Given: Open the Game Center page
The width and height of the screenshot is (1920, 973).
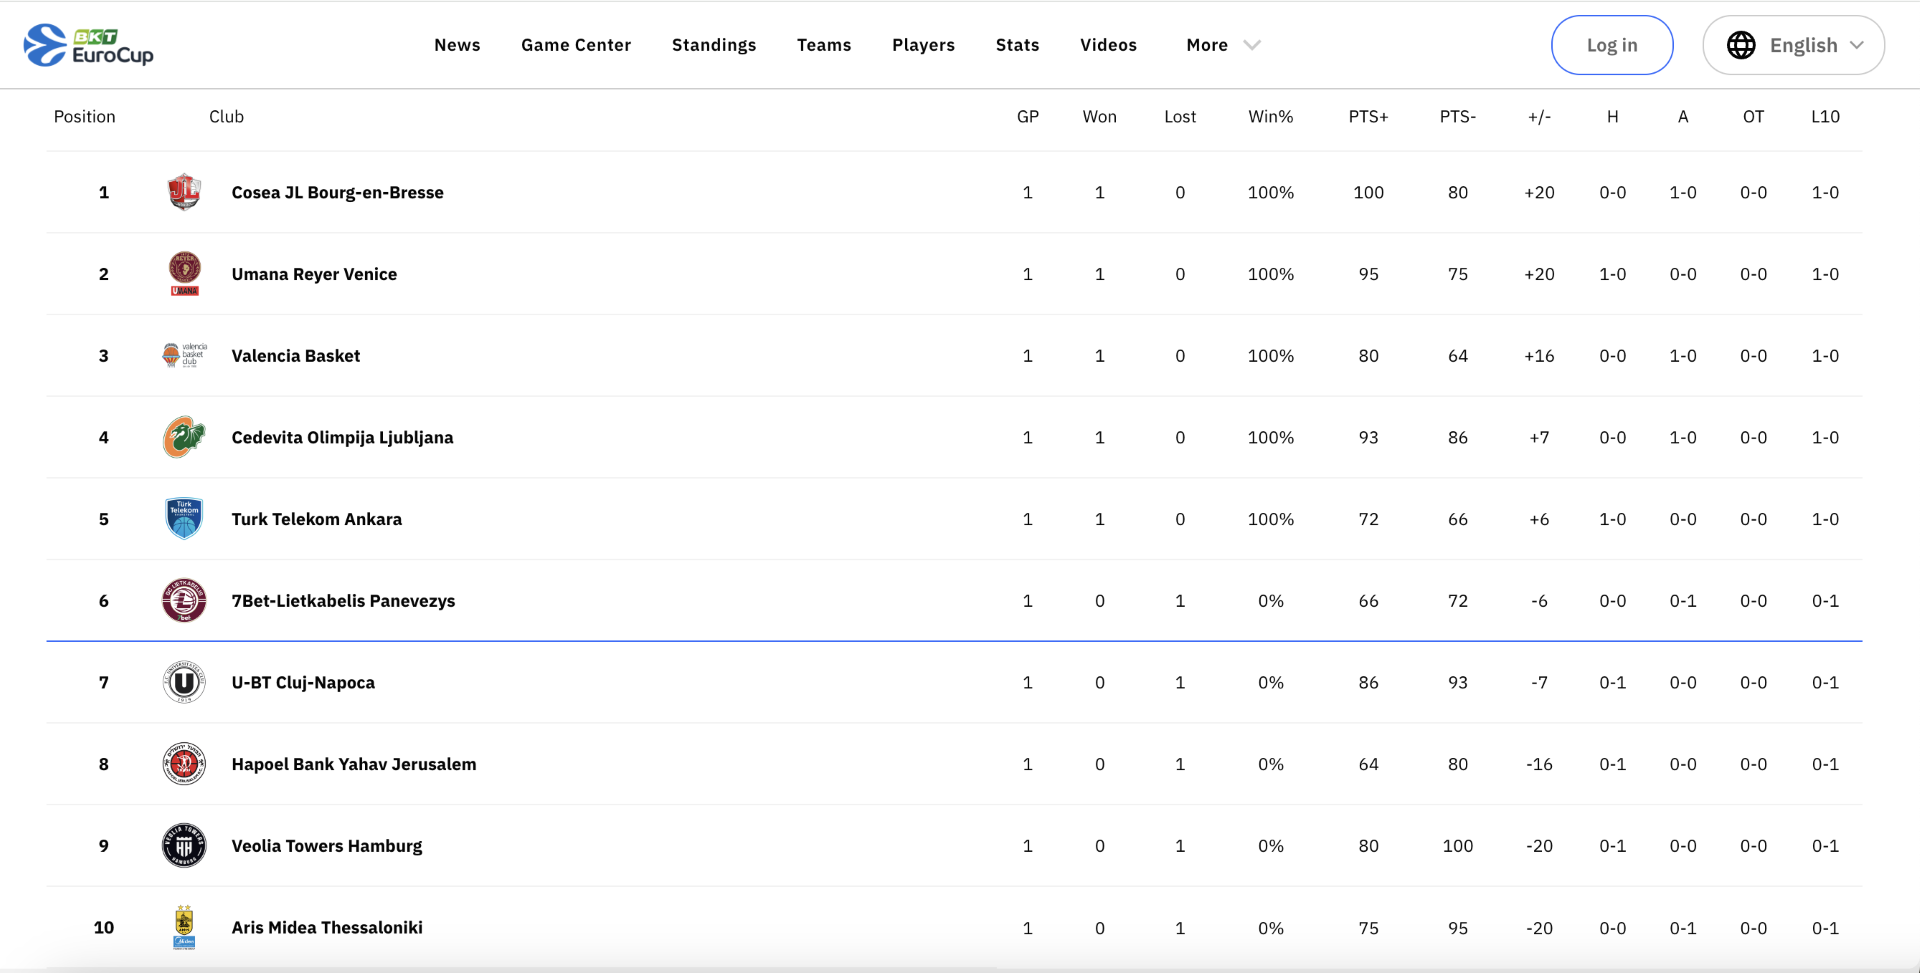Looking at the screenshot, I should 576,45.
